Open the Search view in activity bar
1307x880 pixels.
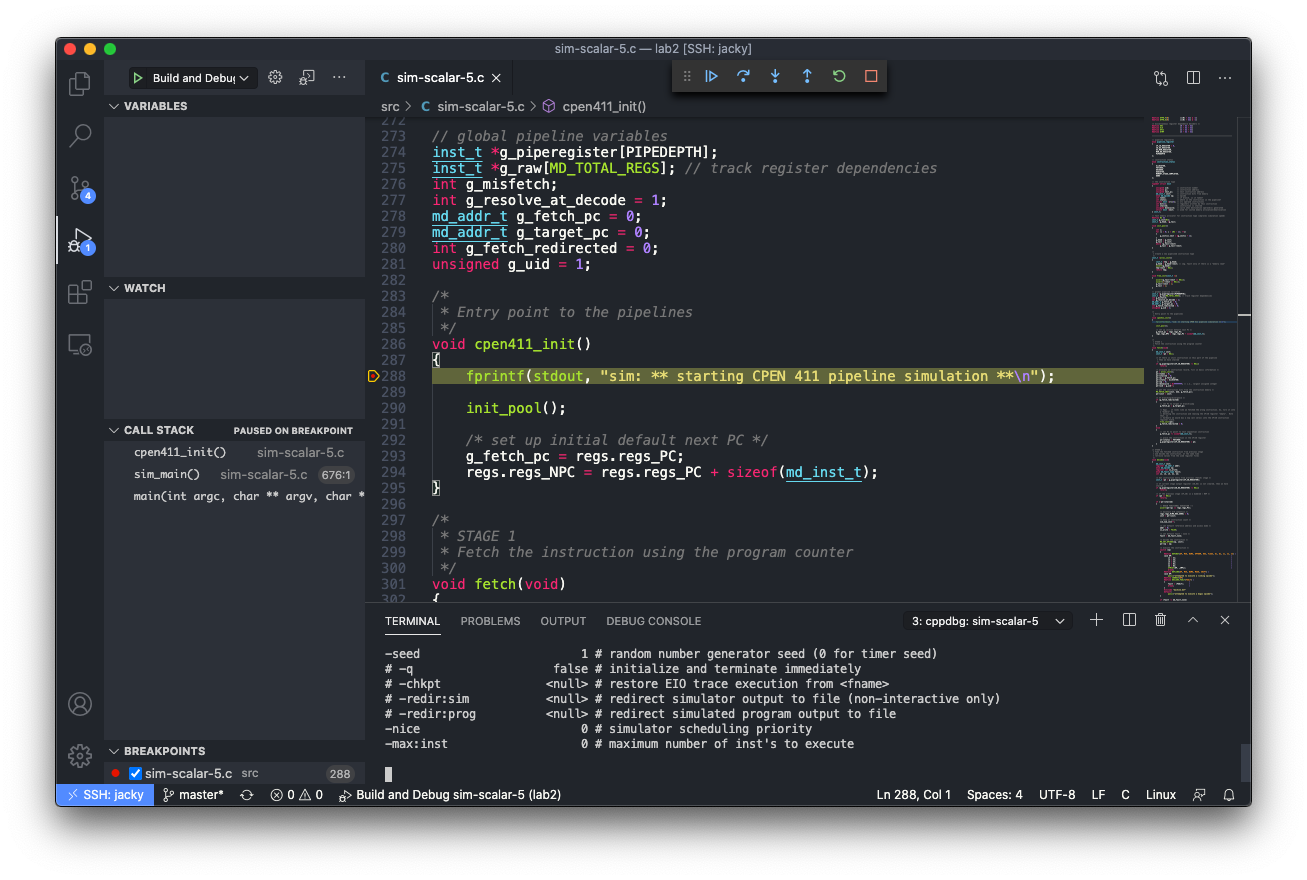[x=80, y=136]
